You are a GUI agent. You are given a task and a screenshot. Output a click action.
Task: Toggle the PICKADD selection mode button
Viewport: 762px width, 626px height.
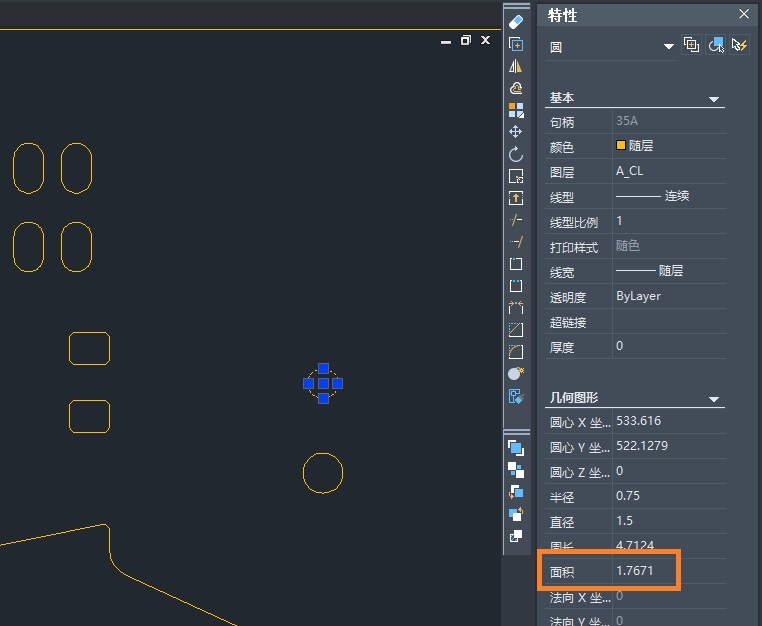coord(692,45)
